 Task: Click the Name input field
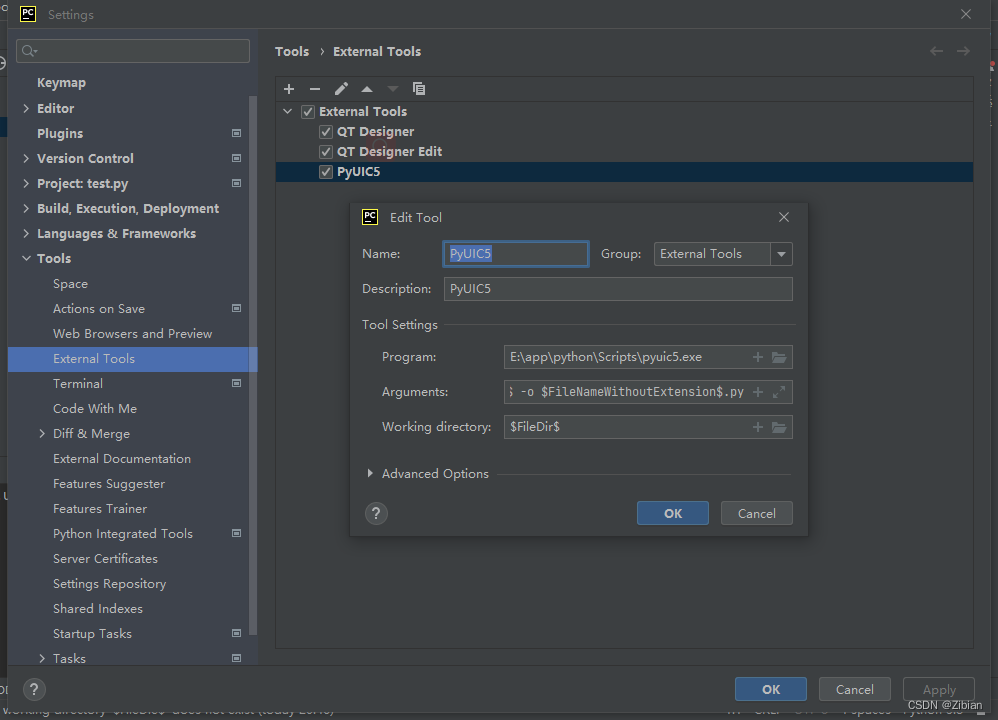pyautogui.click(x=515, y=254)
